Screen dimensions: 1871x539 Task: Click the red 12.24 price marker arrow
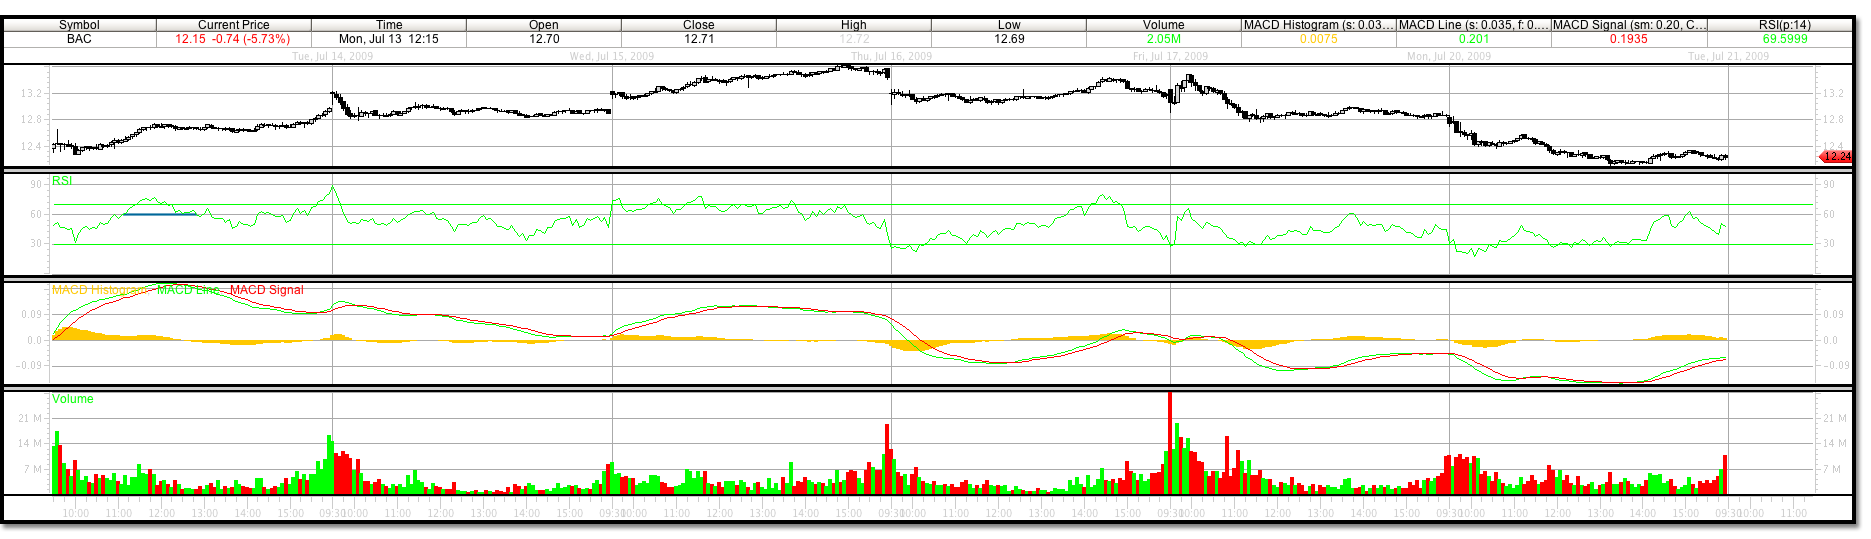click(x=1835, y=156)
